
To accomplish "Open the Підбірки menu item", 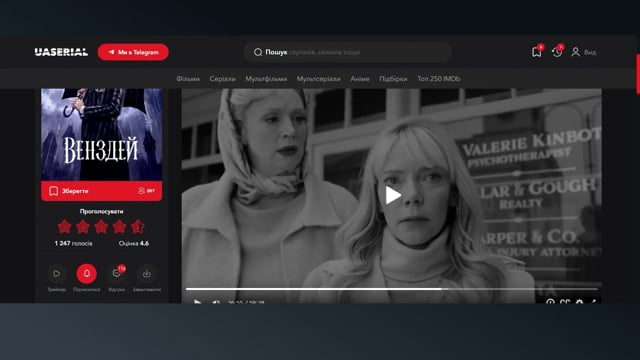I will pos(393,79).
